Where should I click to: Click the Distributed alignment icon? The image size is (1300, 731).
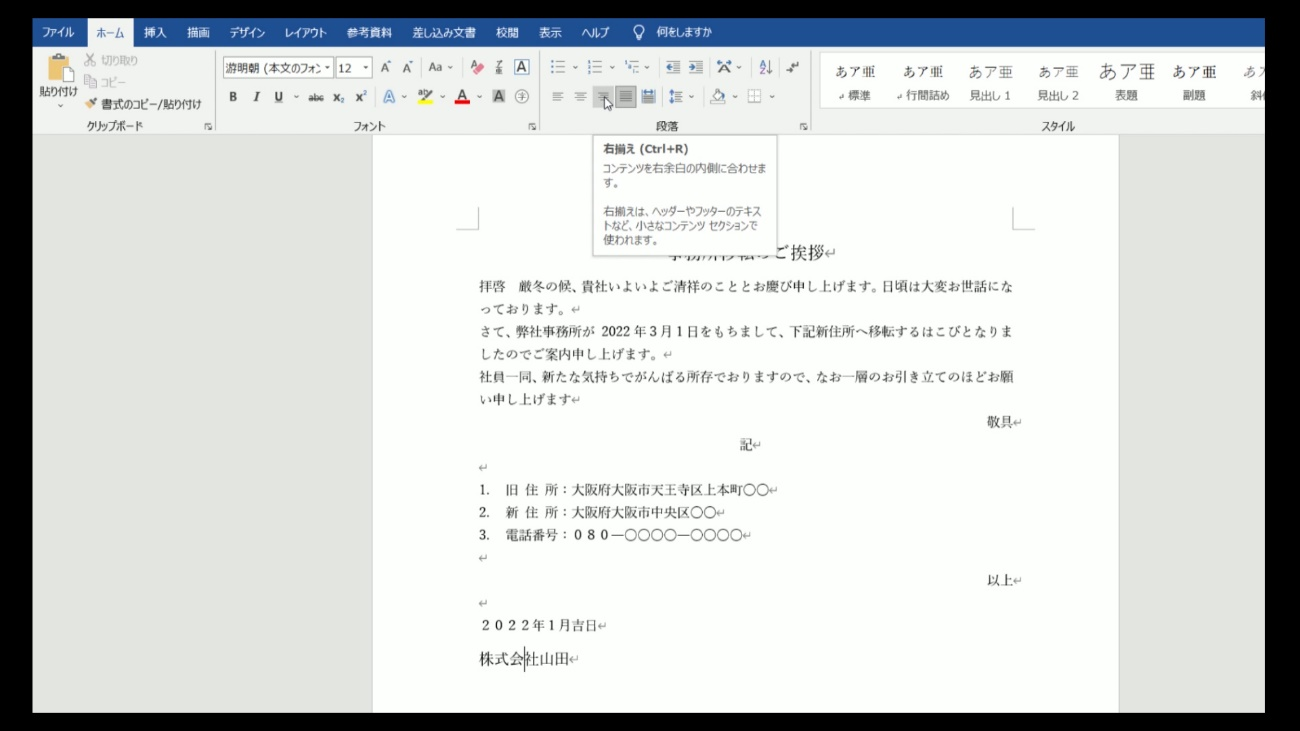click(648, 97)
